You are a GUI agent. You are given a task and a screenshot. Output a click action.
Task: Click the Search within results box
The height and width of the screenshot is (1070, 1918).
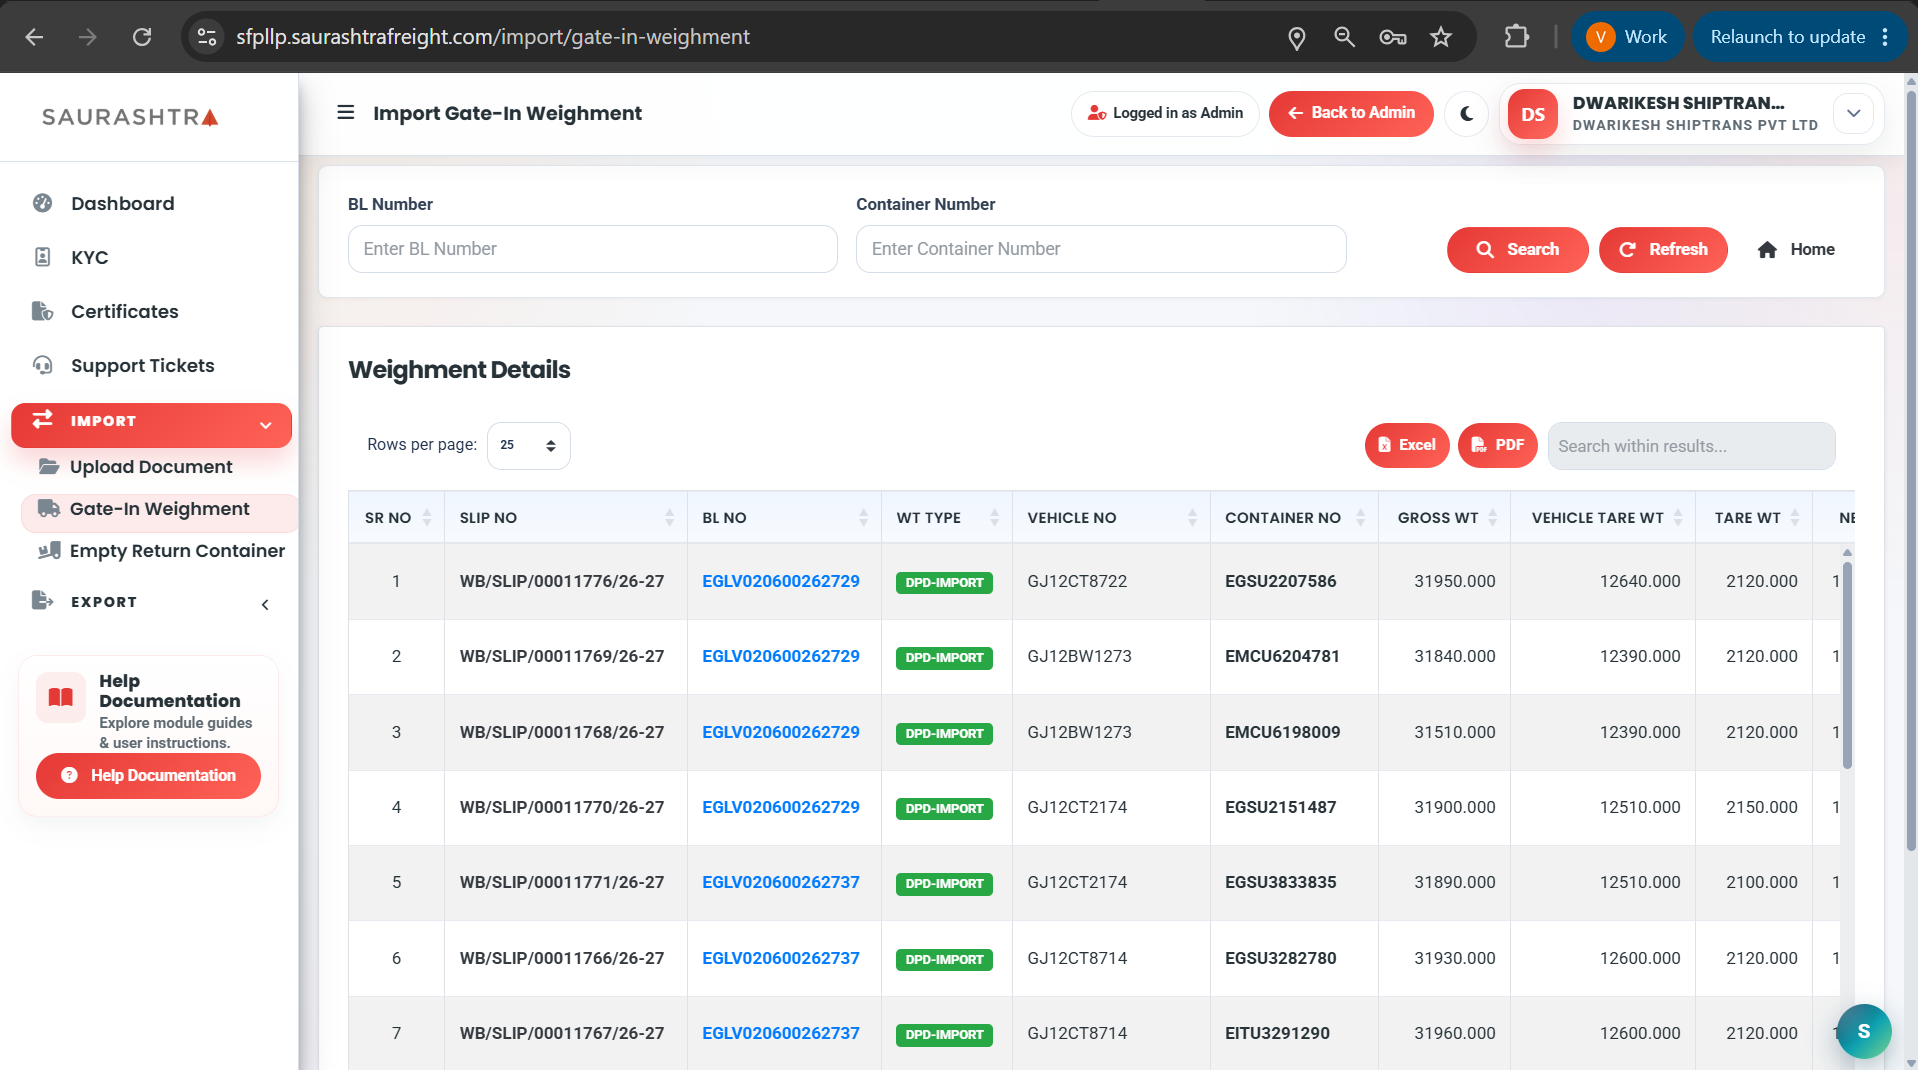[1690, 446]
